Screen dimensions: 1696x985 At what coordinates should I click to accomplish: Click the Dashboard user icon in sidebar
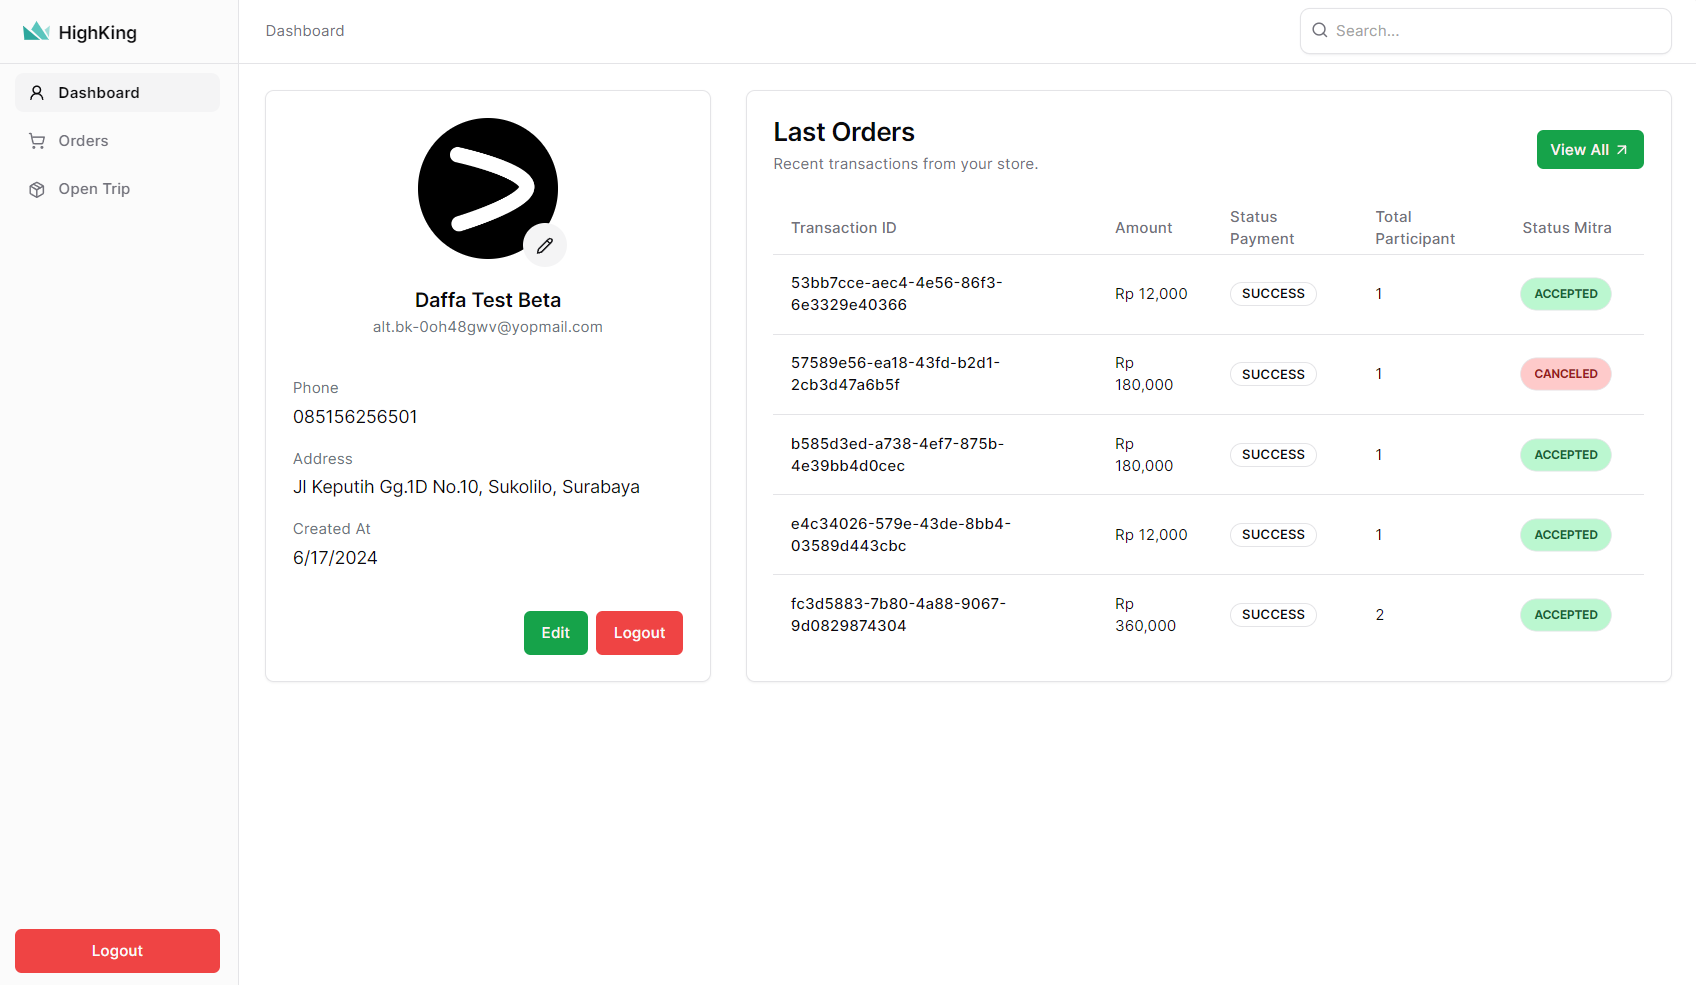click(37, 93)
